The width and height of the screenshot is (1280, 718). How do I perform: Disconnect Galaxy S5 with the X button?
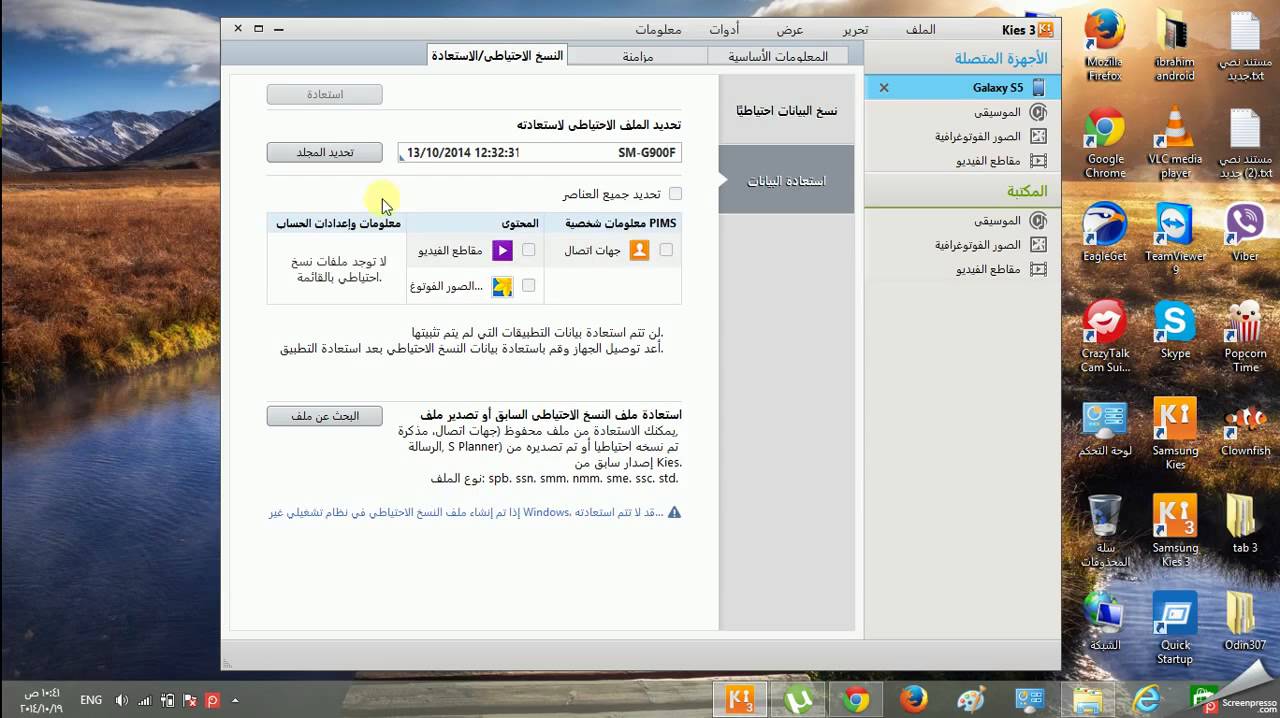pos(884,88)
